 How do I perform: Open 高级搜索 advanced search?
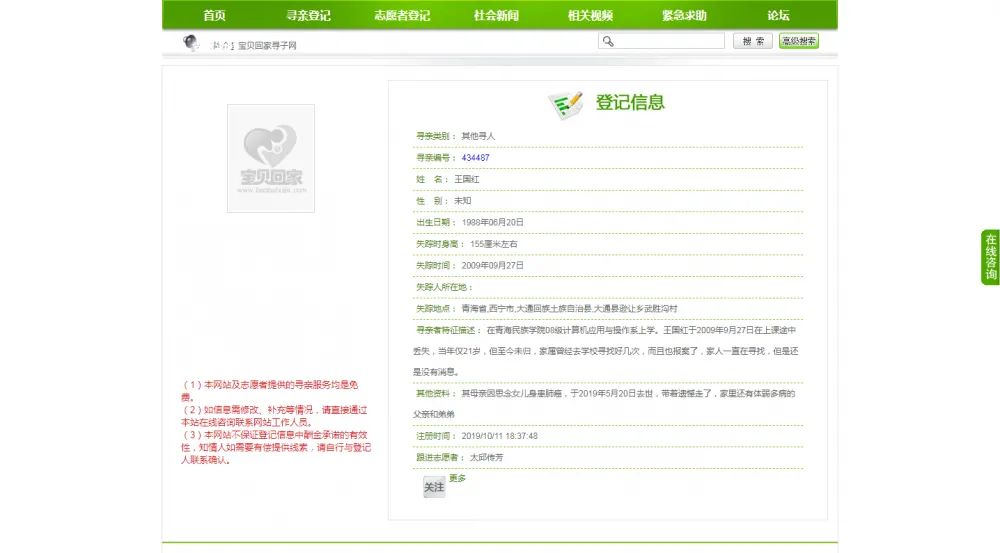(799, 41)
